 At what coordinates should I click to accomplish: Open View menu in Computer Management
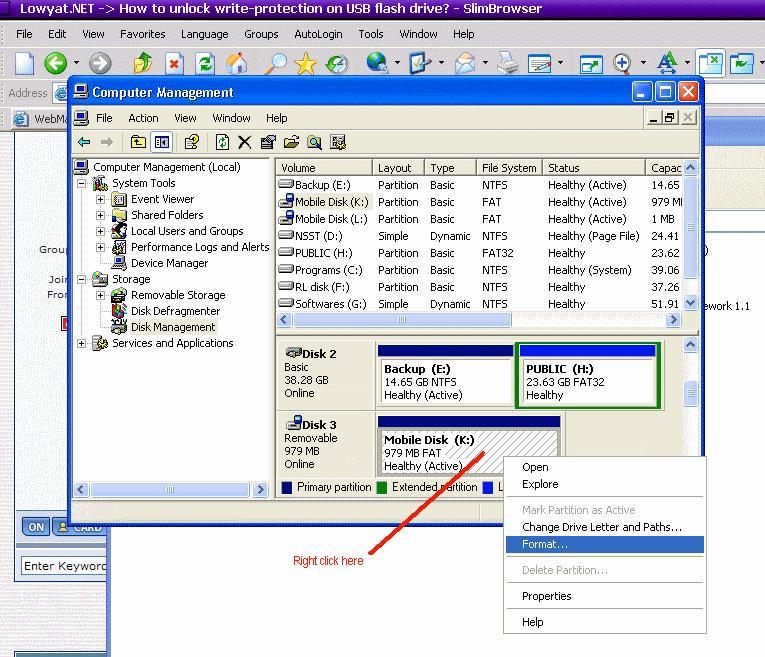(x=185, y=118)
